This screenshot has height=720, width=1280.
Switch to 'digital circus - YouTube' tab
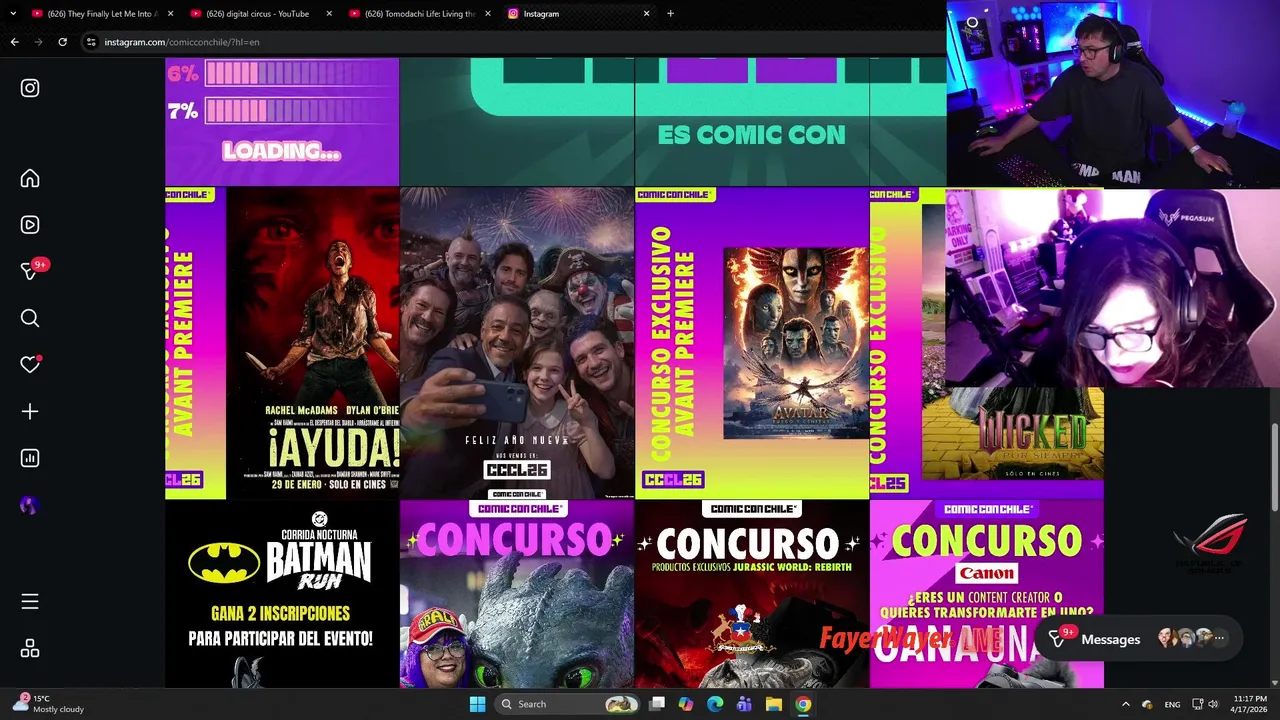[259, 13]
